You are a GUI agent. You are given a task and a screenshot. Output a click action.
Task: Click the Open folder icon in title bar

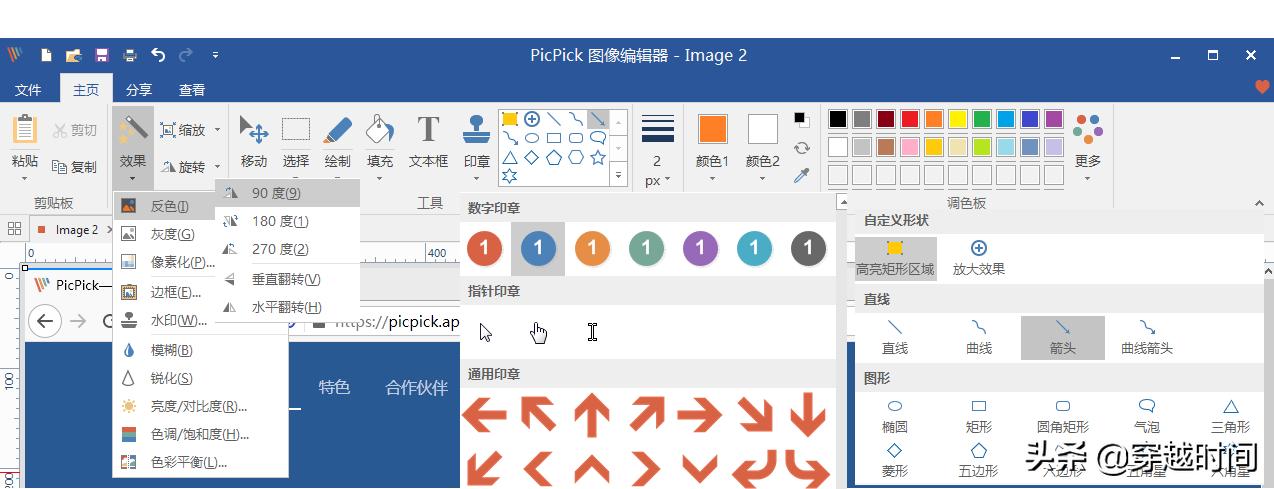pos(73,55)
